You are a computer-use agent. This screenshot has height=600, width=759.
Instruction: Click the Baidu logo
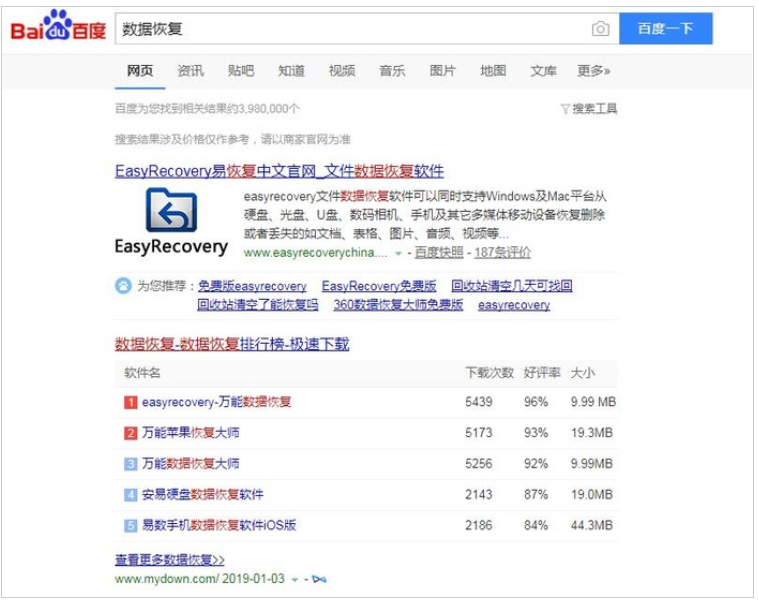pos(58,29)
